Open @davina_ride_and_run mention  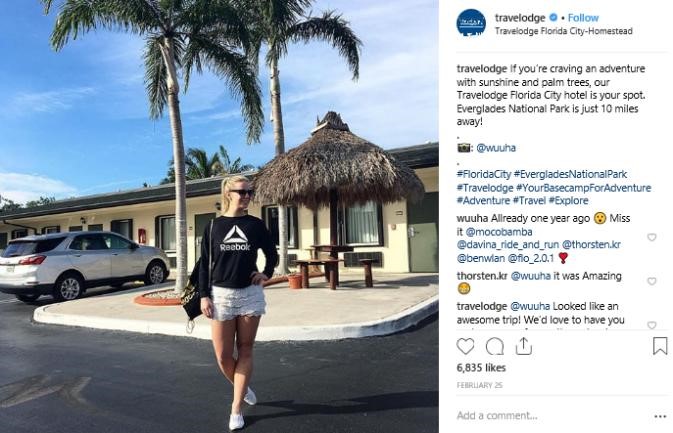[x=508, y=245]
